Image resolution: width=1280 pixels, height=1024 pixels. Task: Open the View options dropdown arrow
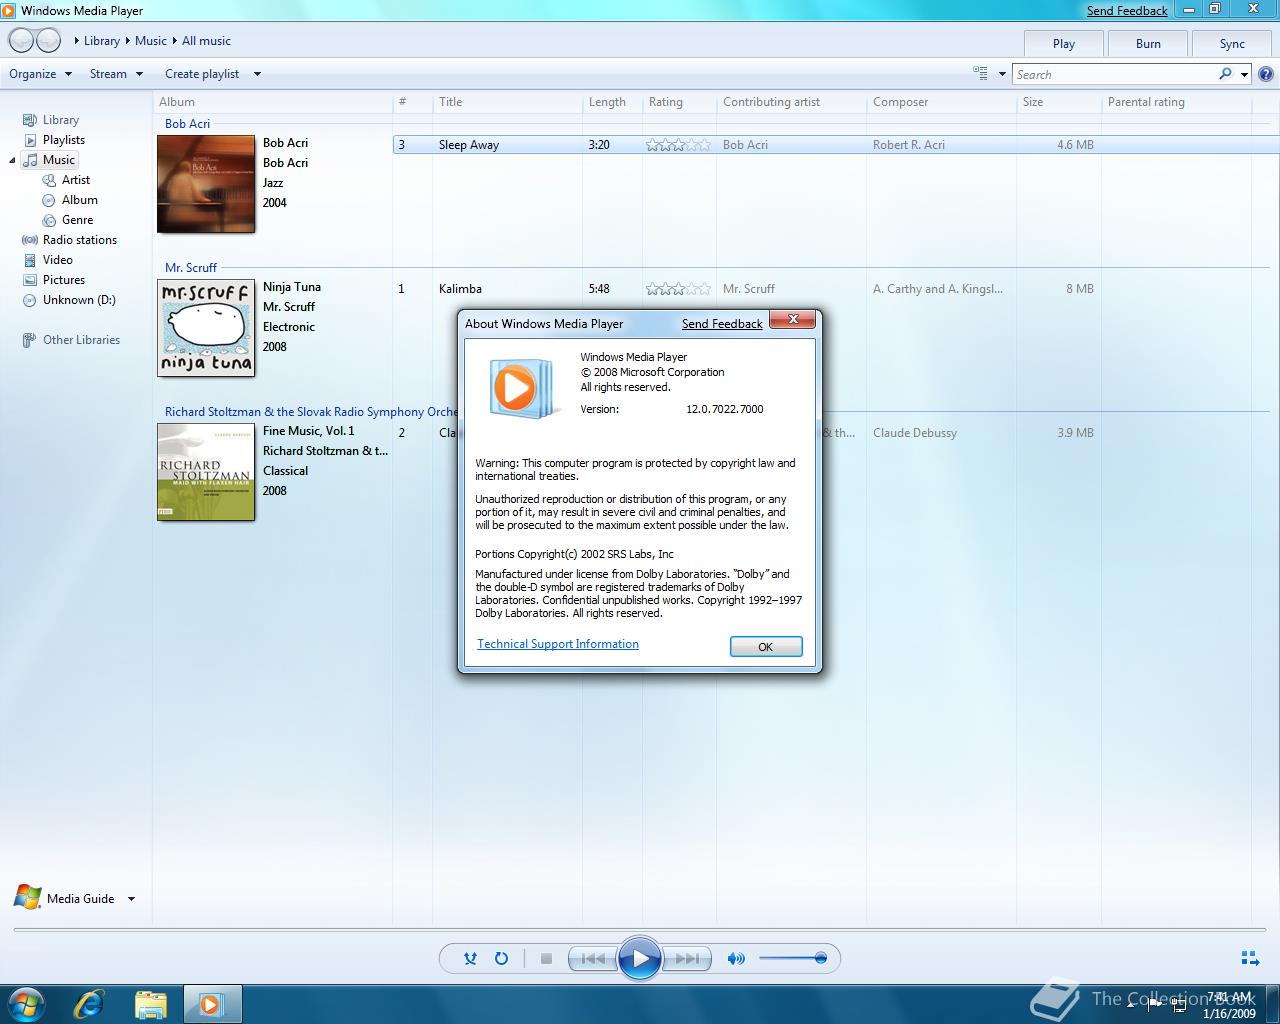(x=1002, y=74)
